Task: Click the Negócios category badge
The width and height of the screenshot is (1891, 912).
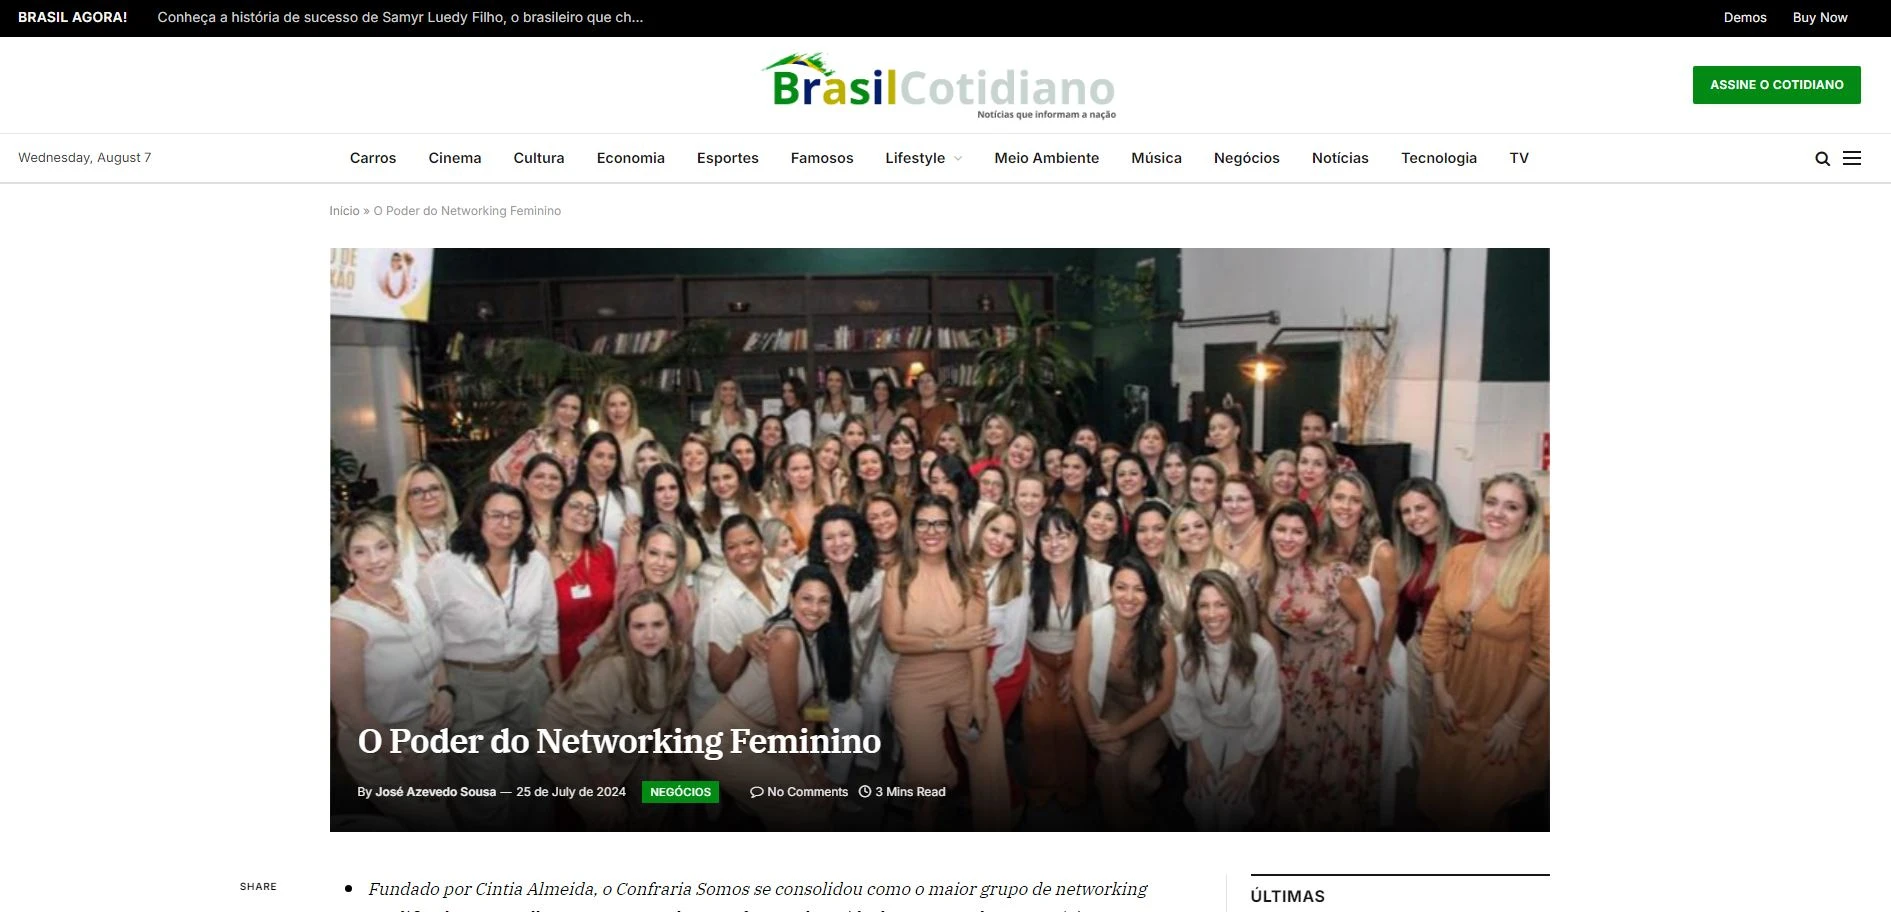Action: click(680, 792)
